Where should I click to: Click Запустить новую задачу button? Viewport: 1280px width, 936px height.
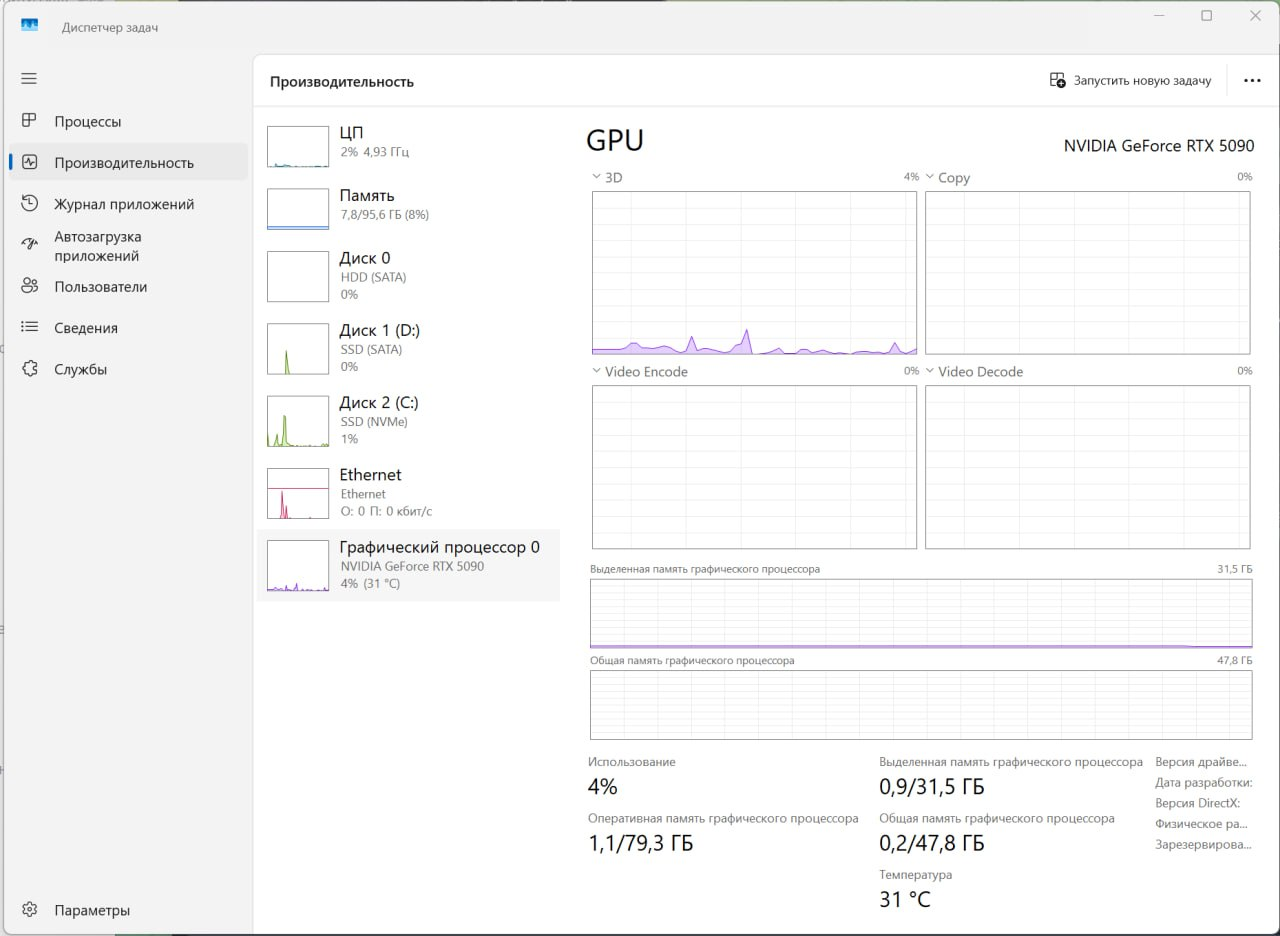tap(1130, 80)
